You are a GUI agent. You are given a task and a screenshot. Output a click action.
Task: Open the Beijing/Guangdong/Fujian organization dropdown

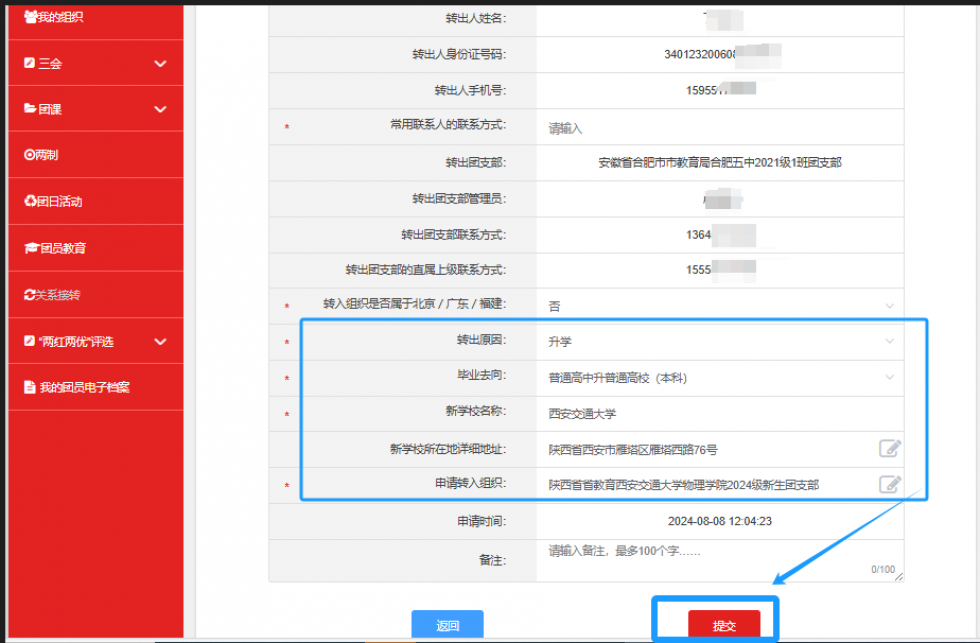[x=718, y=305]
